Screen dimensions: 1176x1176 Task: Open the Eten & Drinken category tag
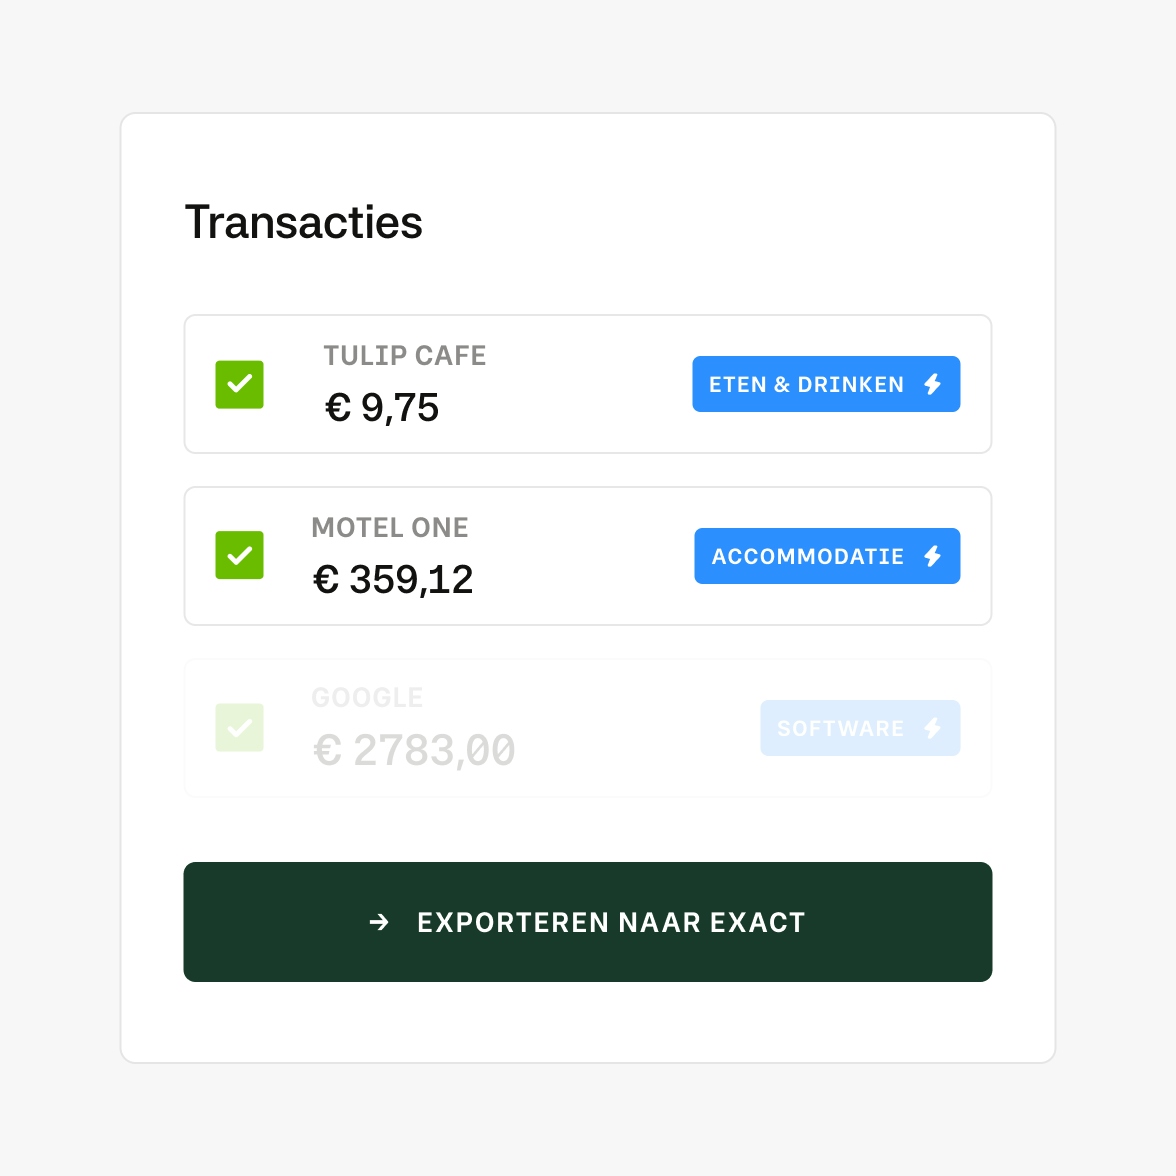pos(806,384)
